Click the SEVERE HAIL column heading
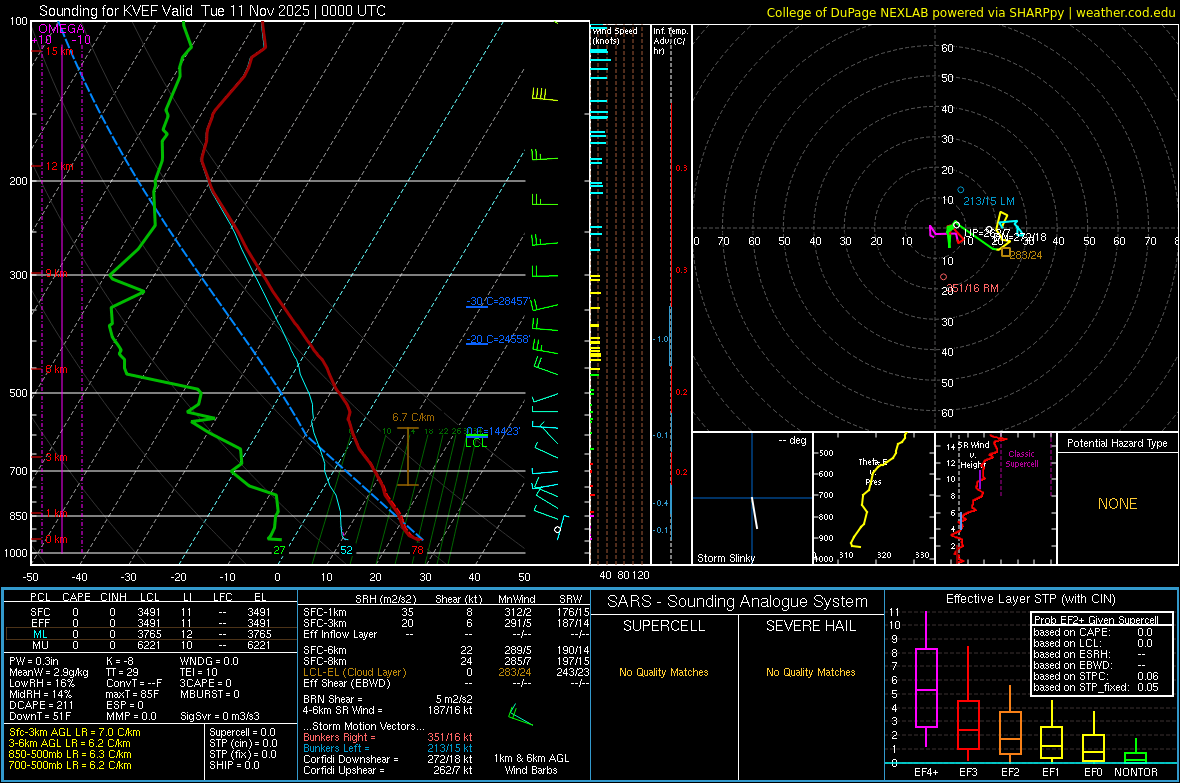 pyautogui.click(x=810, y=626)
